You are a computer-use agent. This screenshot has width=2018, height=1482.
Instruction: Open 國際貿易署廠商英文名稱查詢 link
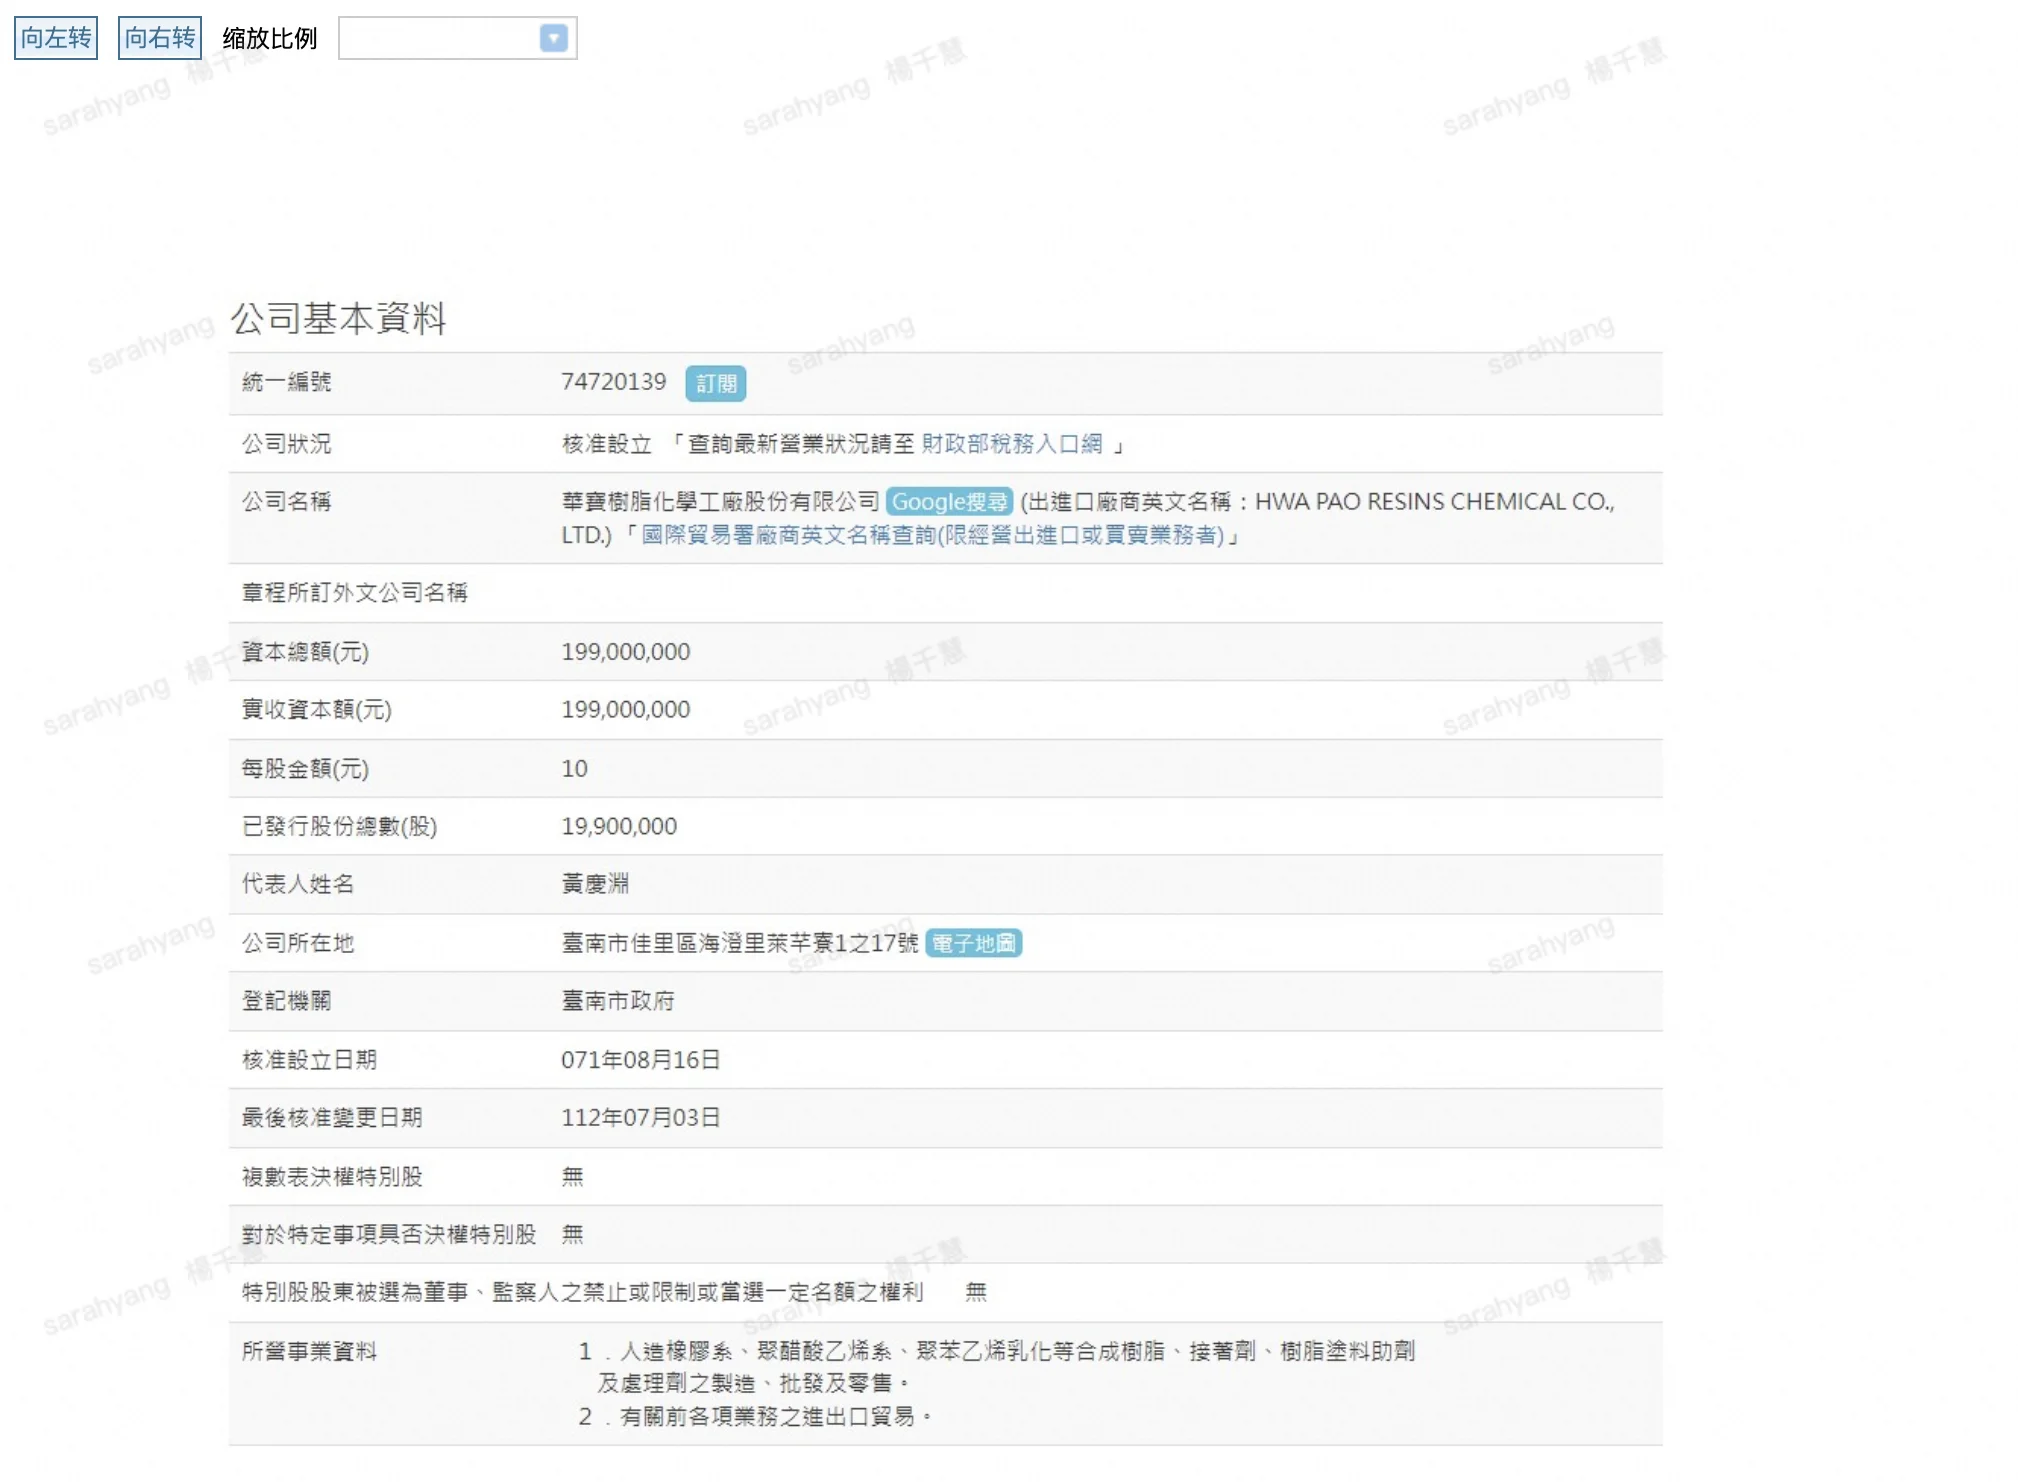pos(932,536)
